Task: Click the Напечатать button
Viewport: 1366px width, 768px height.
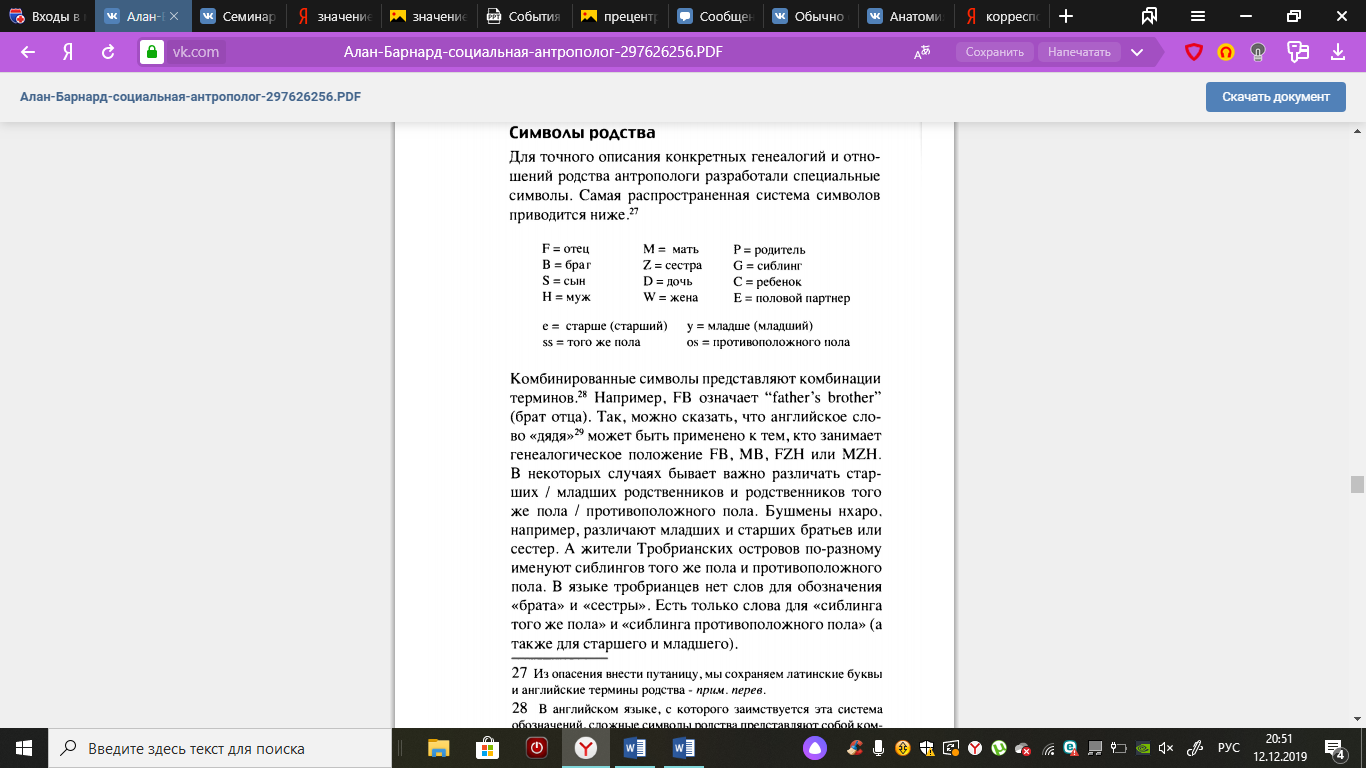Action: pyautogui.click(x=1080, y=52)
